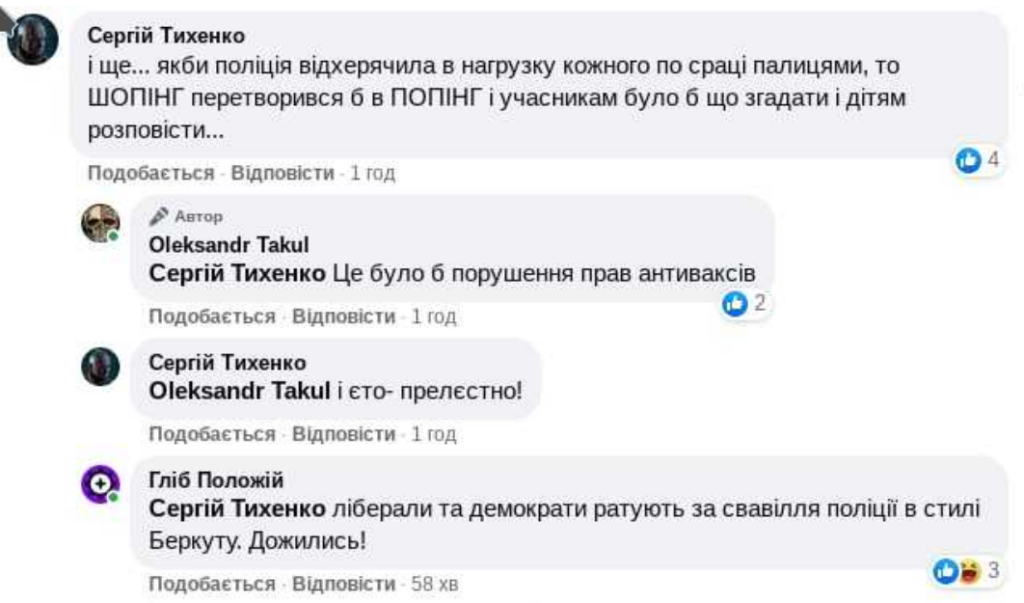1024x603 pixels.
Task: Click the '58 хв' comment timestamp
Action: click(435, 584)
